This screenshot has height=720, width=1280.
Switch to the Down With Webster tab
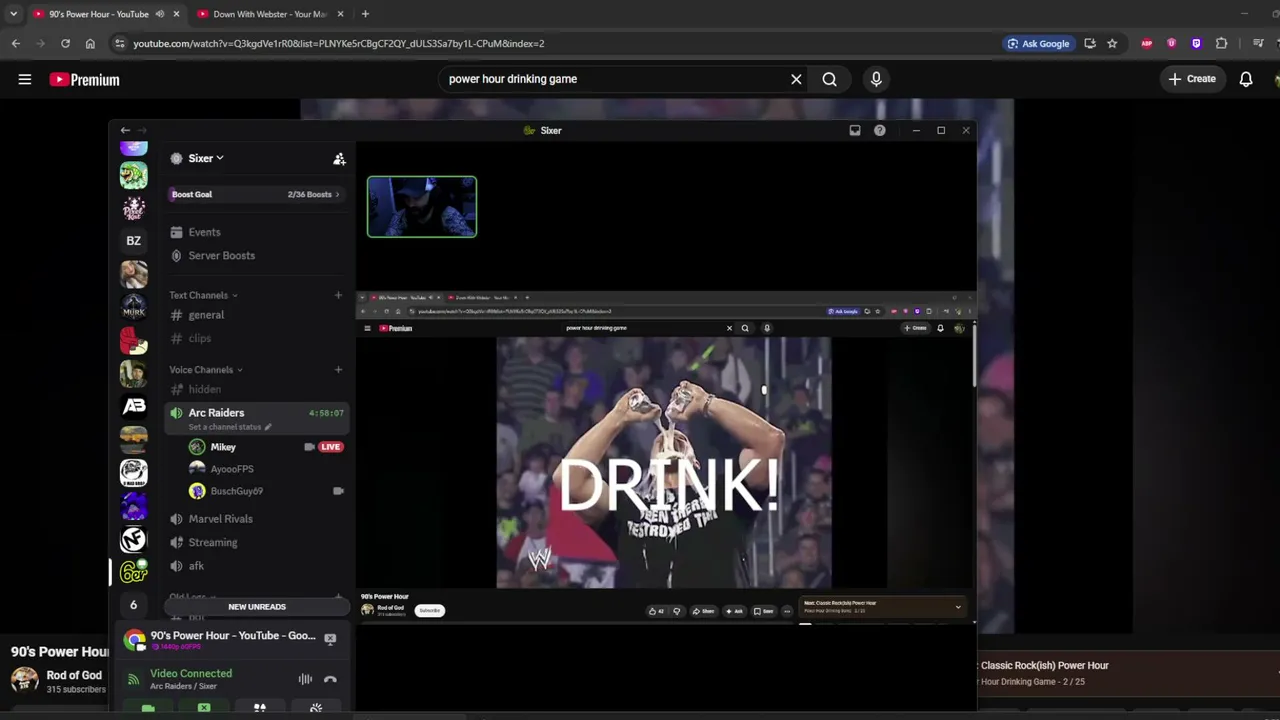tap(270, 14)
